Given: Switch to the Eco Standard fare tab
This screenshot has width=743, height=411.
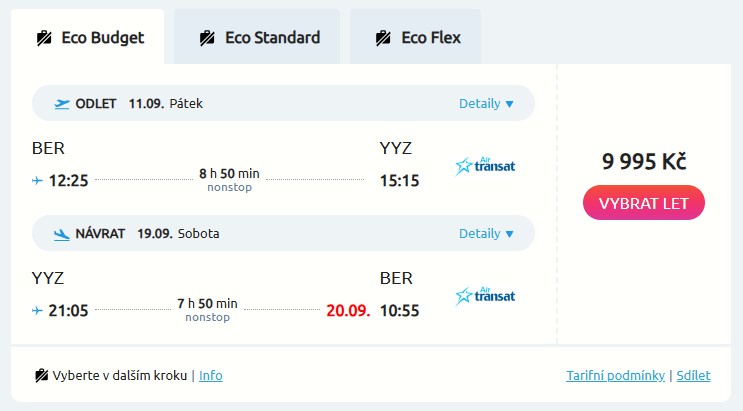Looking at the screenshot, I should (257, 38).
